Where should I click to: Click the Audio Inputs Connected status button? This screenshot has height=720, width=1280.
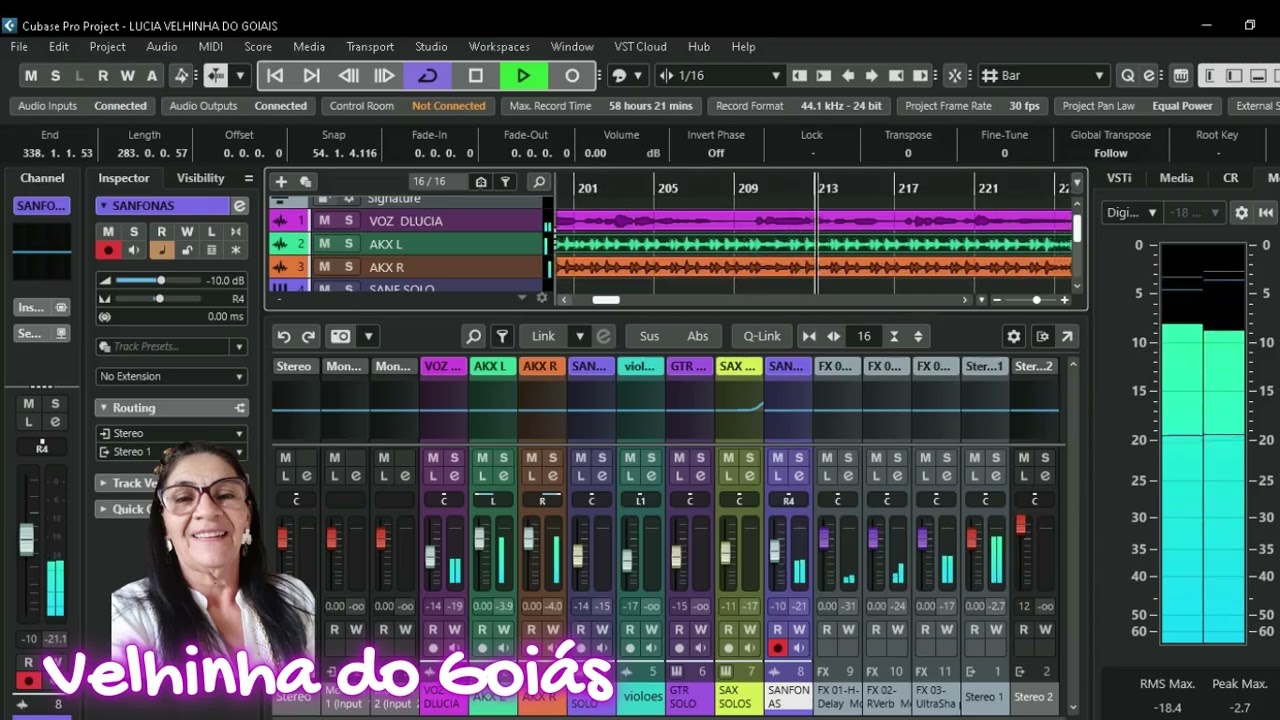pos(82,106)
